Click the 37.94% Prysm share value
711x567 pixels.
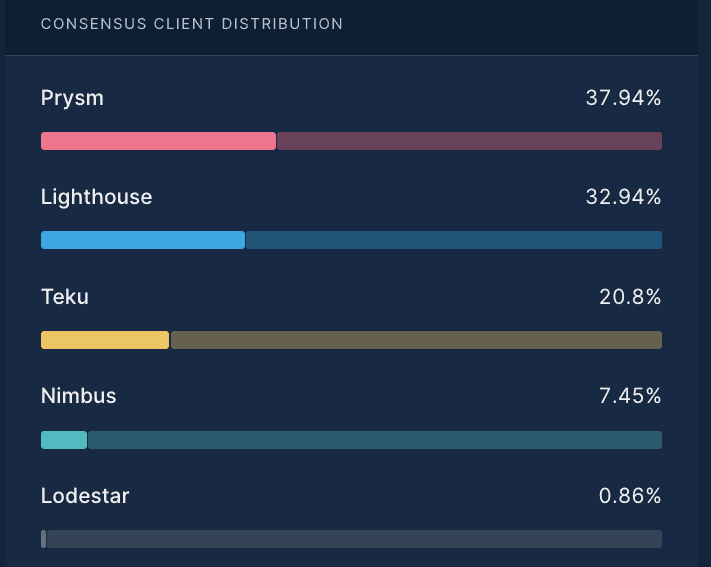[623, 98]
